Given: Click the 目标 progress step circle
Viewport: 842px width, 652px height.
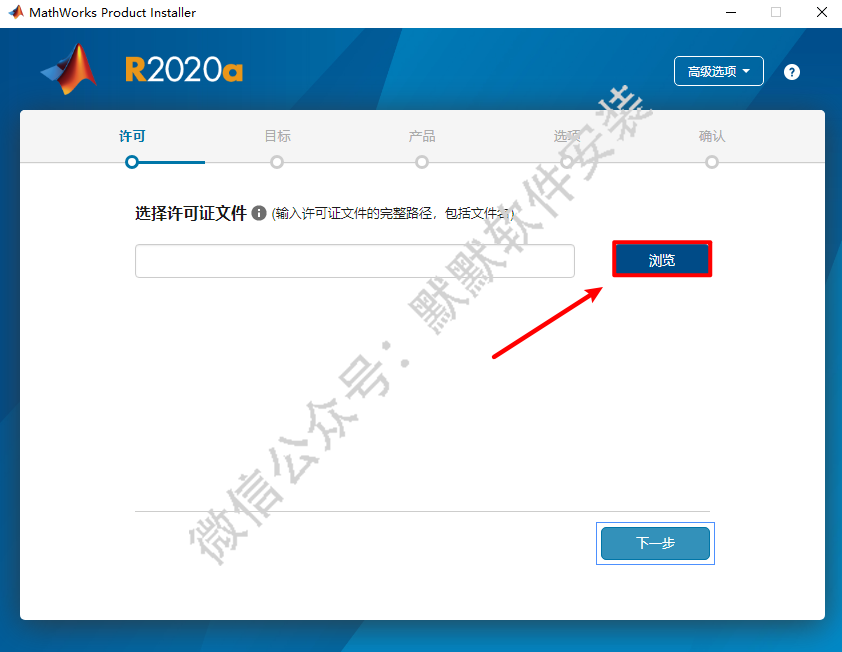Looking at the screenshot, I should [277, 162].
